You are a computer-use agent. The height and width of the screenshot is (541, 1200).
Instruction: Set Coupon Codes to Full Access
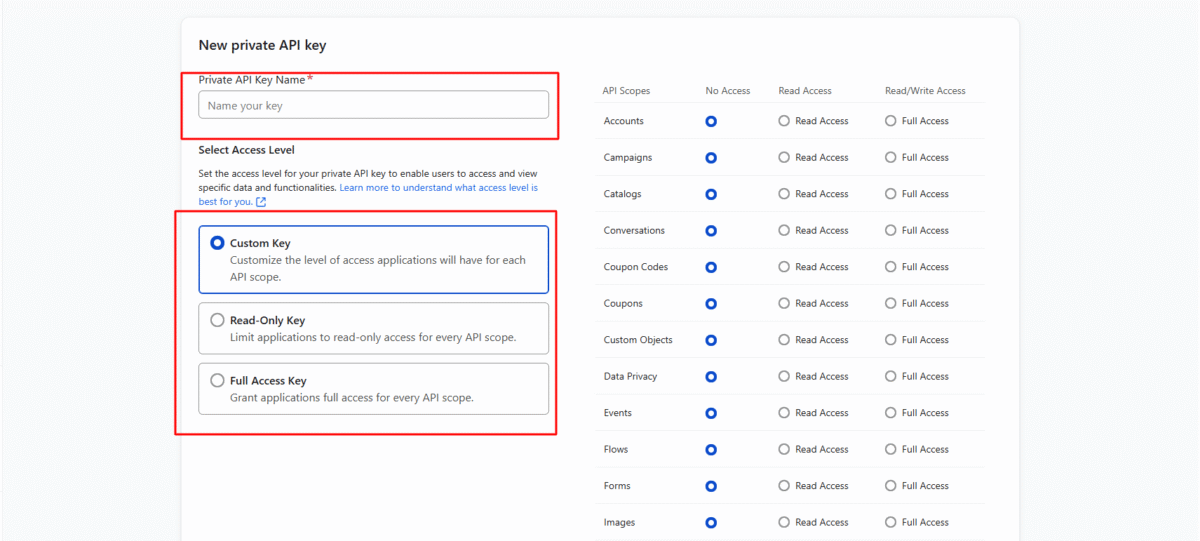[x=891, y=267]
